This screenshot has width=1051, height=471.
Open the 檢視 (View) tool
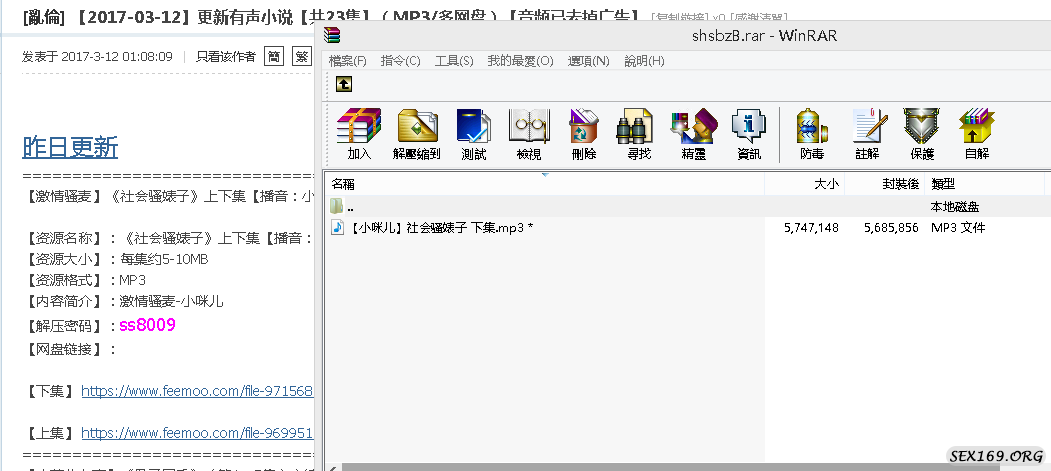[x=529, y=134]
